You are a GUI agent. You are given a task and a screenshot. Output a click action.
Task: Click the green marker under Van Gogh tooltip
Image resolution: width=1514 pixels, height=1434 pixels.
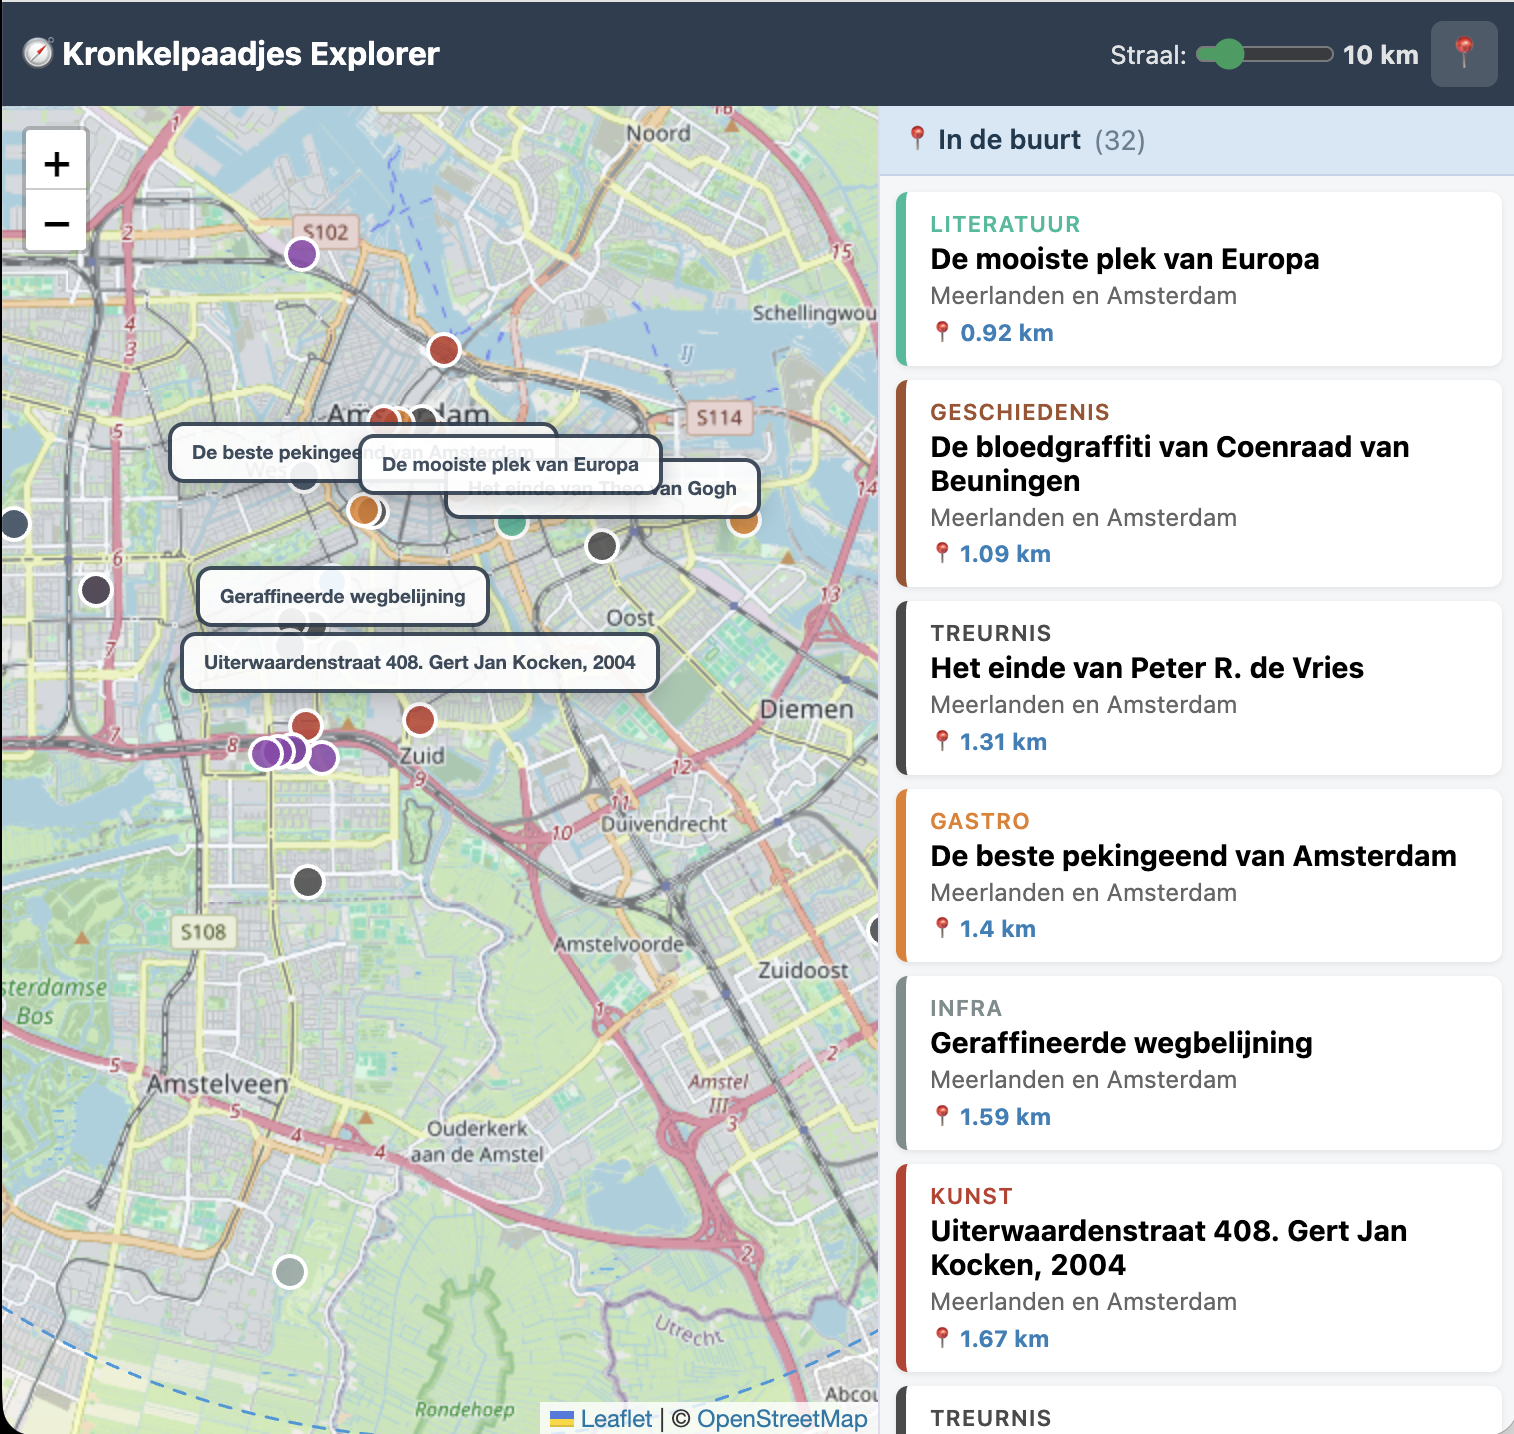pyautogui.click(x=512, y=522)
